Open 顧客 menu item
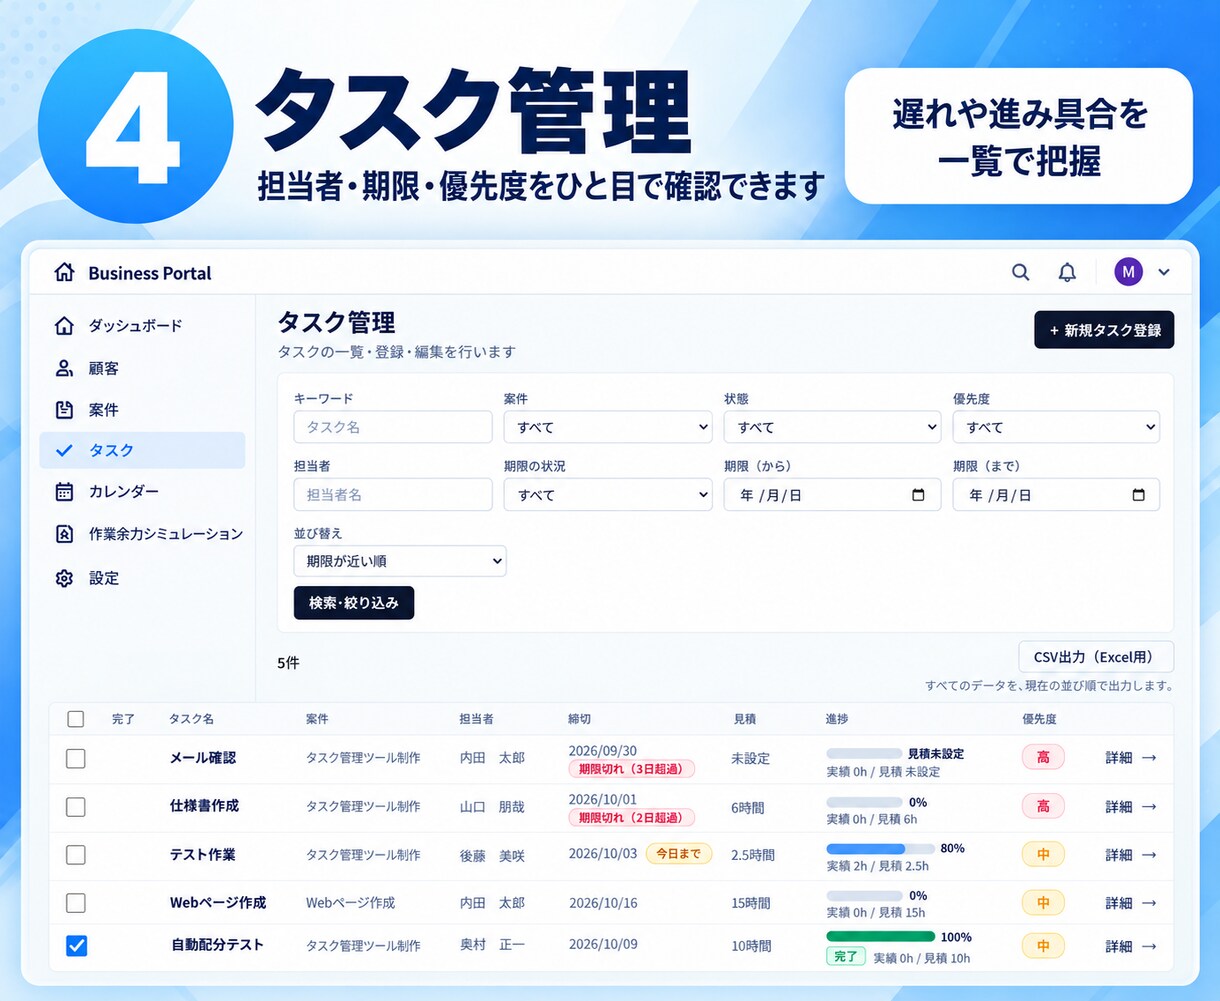The width and height of the screenshot is (1220, 1001). [142, 368]
